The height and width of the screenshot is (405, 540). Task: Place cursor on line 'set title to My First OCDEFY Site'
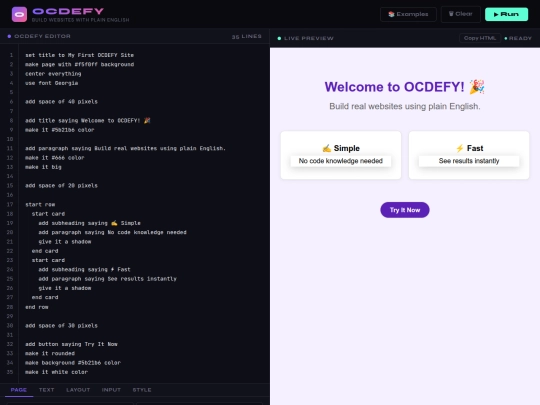pos(79,55)
